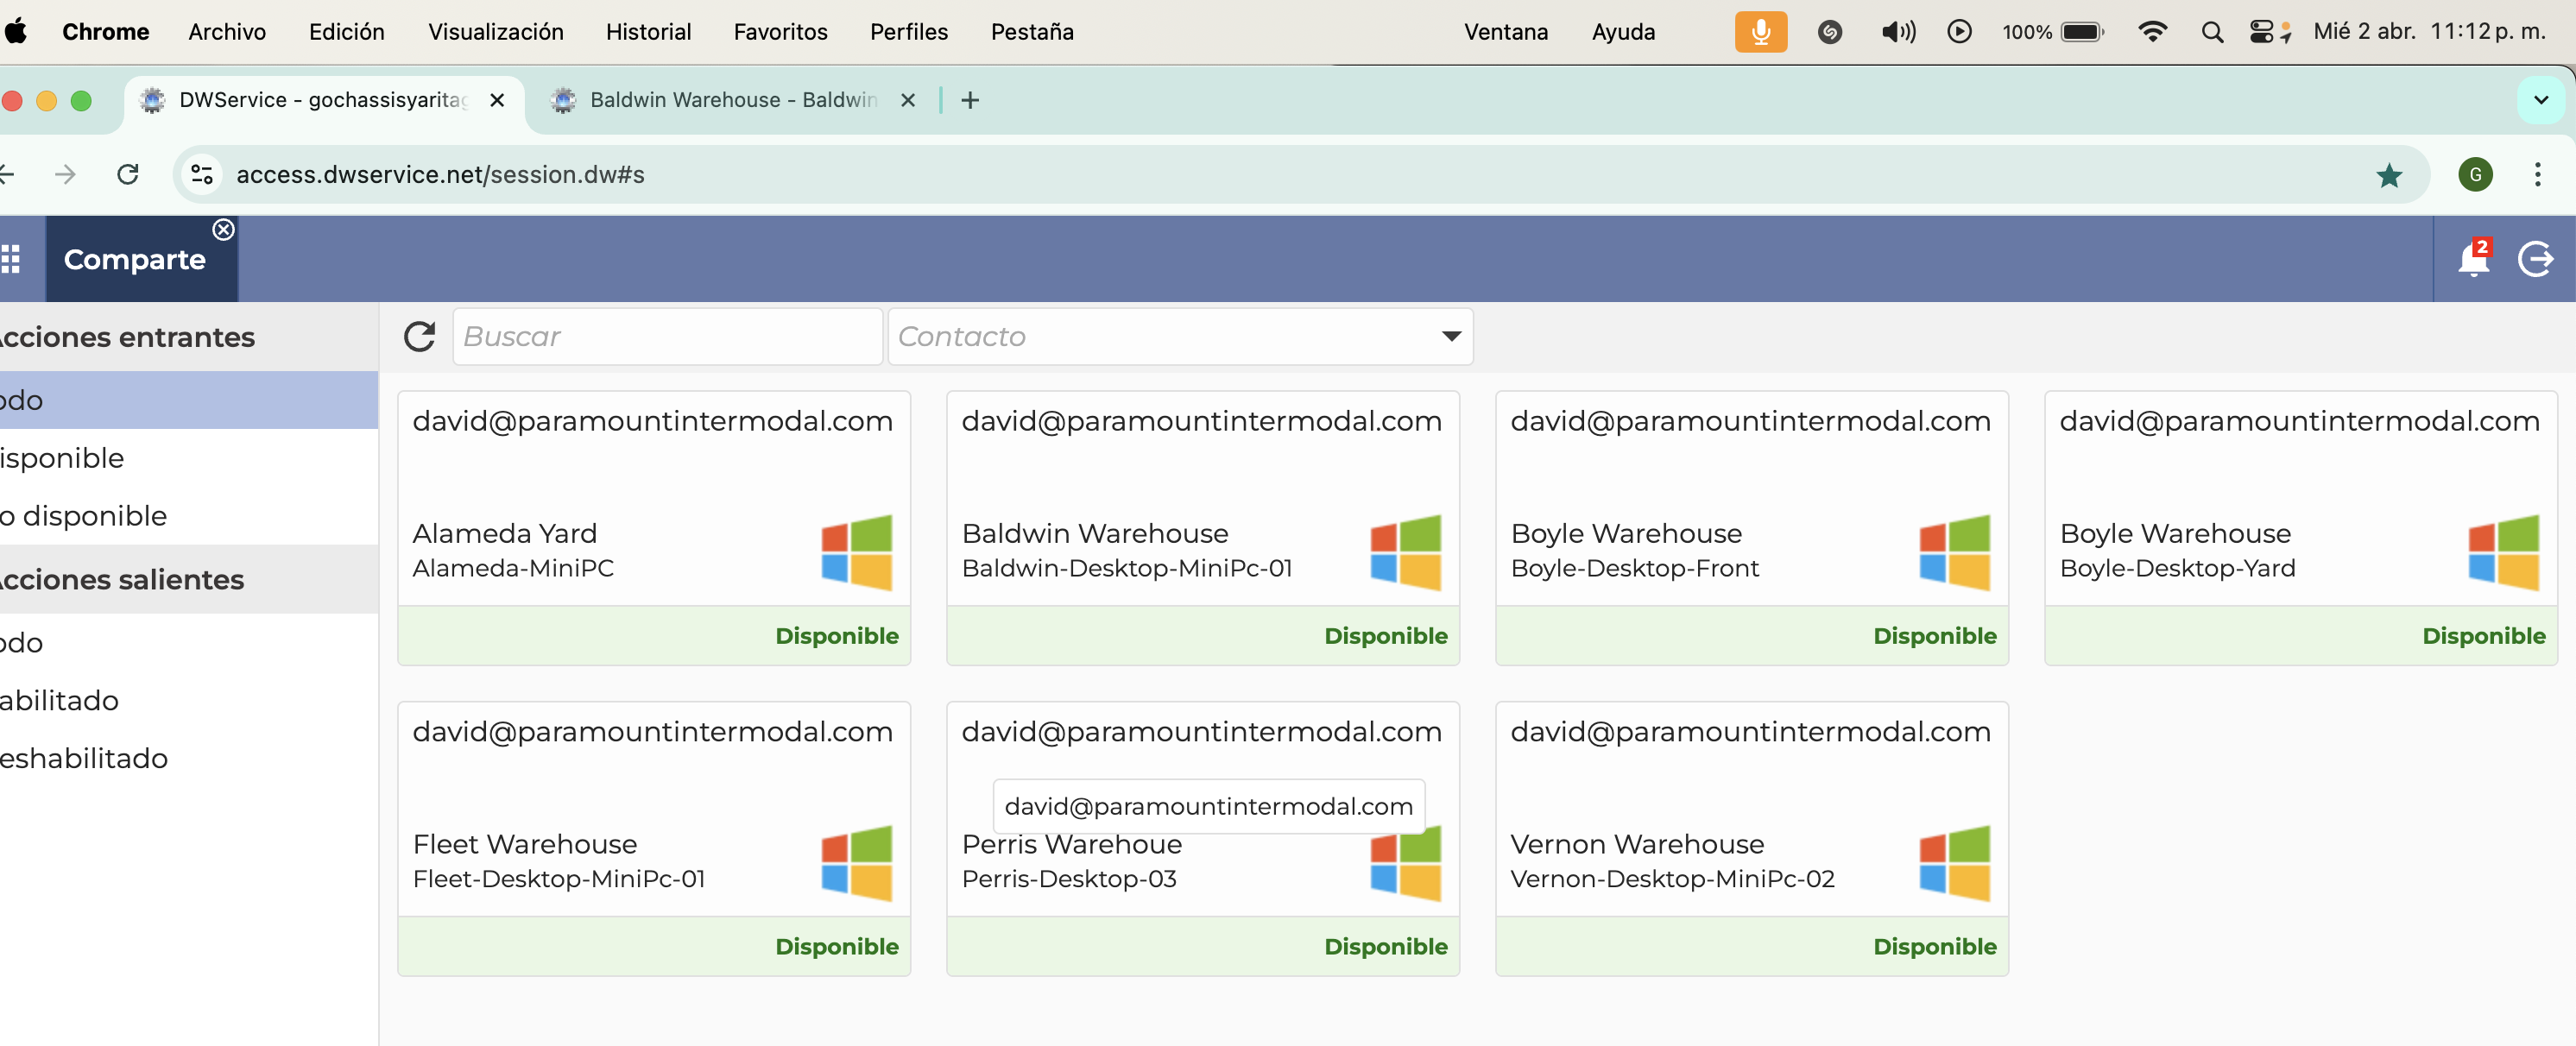
Task: Select Todo under Acciones salientes
Action: coord(189,642)
